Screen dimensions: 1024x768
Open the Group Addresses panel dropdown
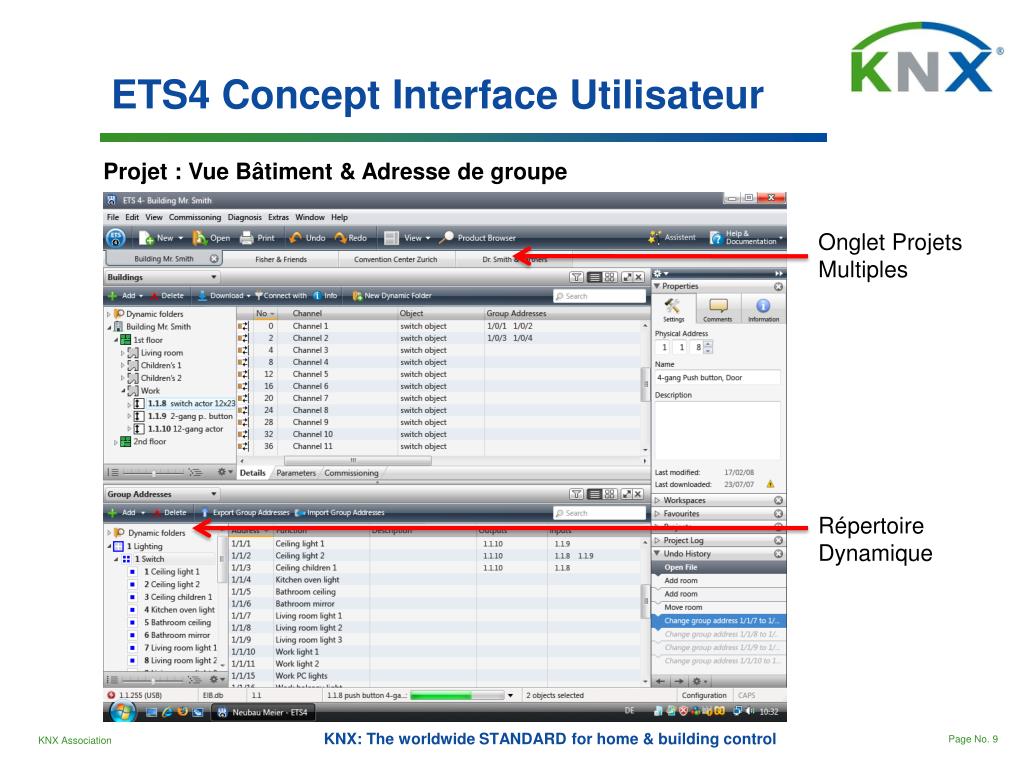[x=214, y=494]
